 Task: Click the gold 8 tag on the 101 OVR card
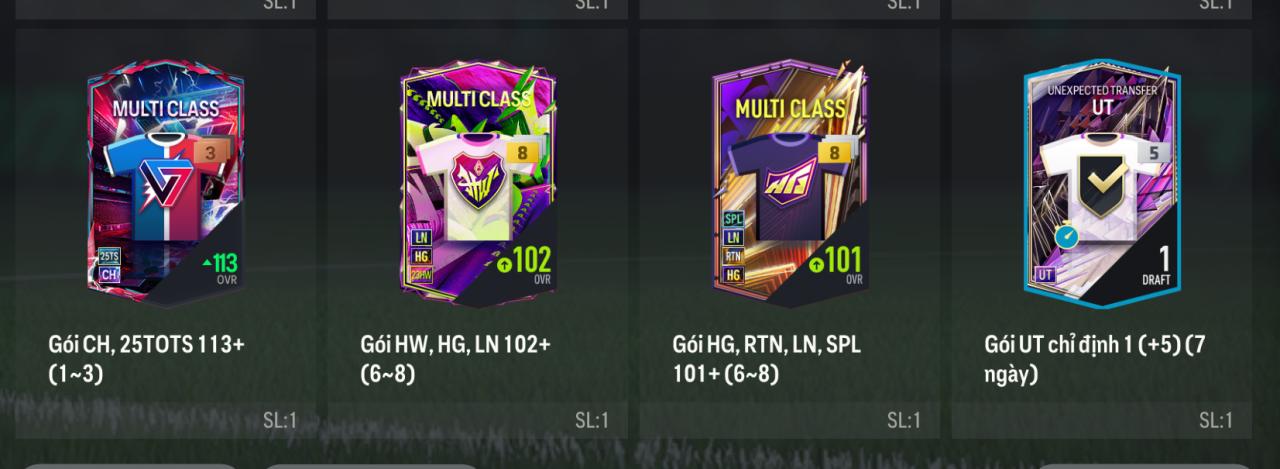pos(834,153)
